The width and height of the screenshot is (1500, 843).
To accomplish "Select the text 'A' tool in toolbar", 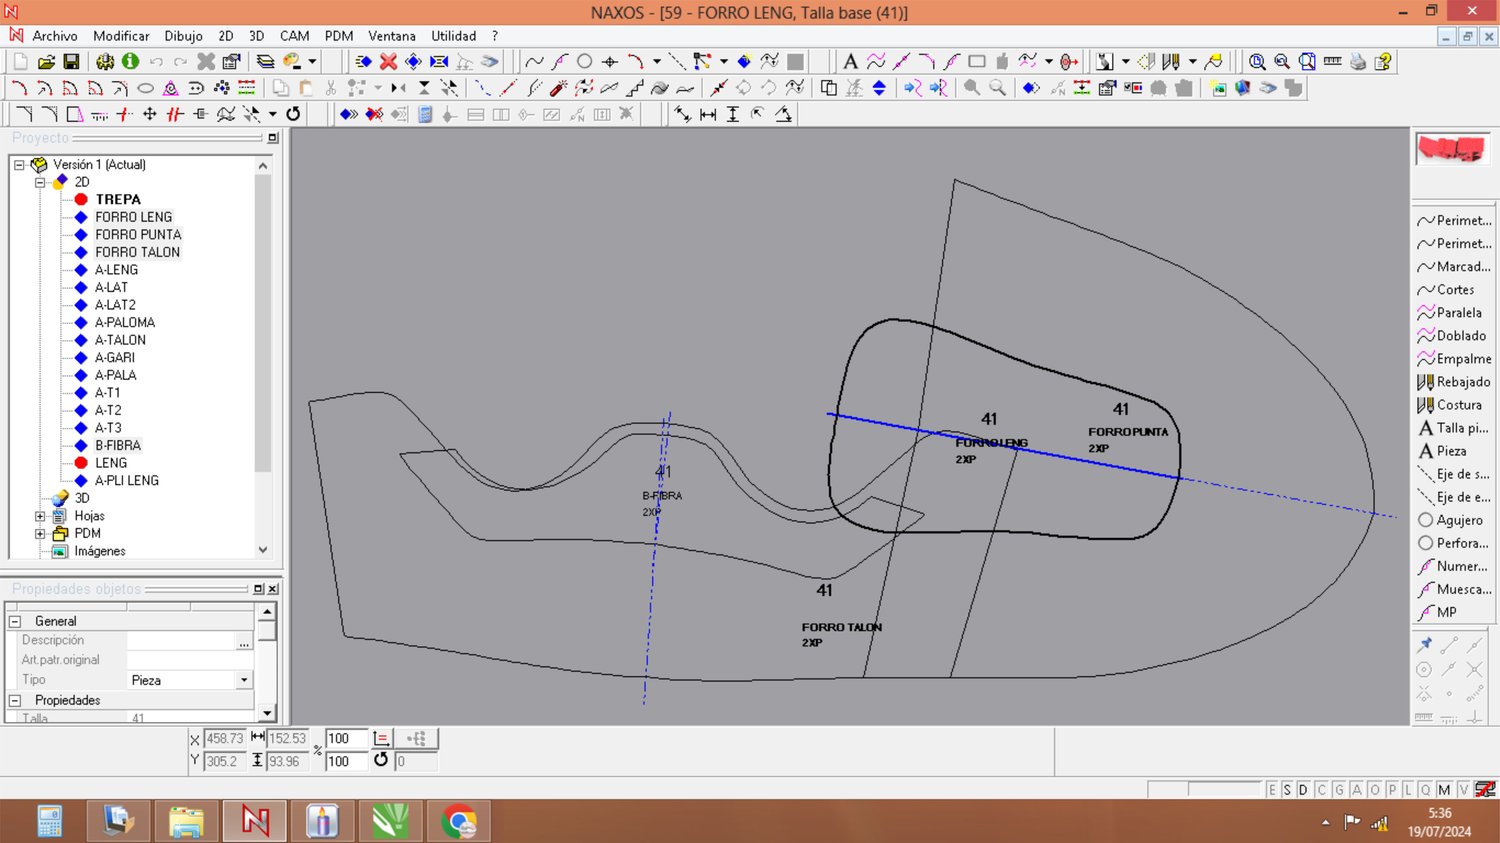I will point(850,62).
